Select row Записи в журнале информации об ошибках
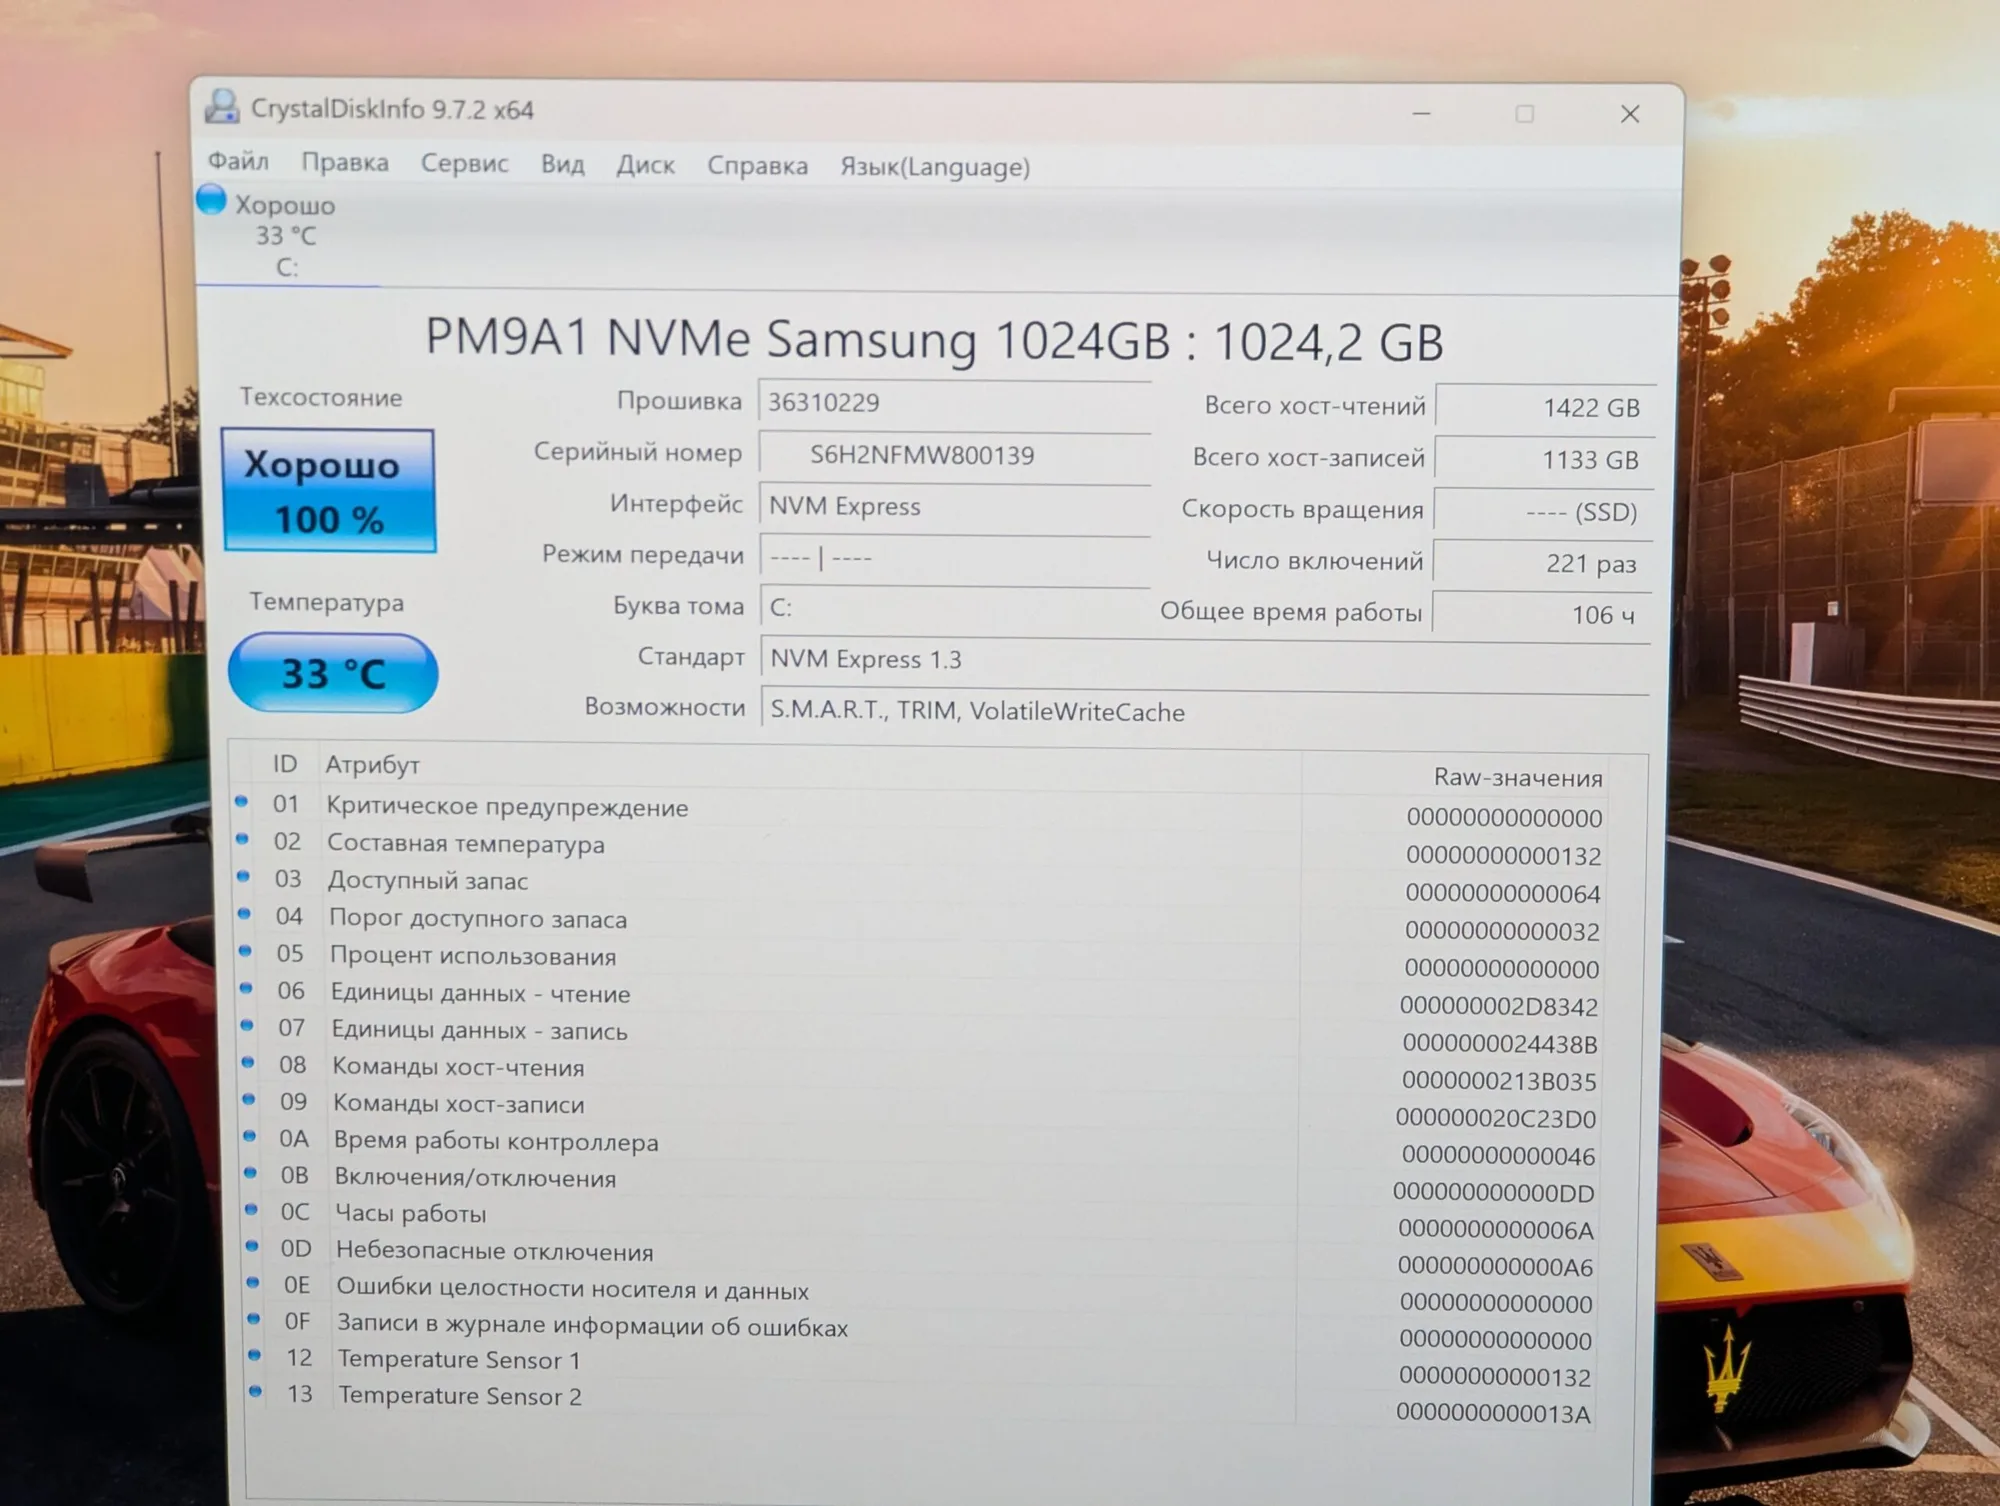Viewport: 2000px width, 1506px height. 920,1330
